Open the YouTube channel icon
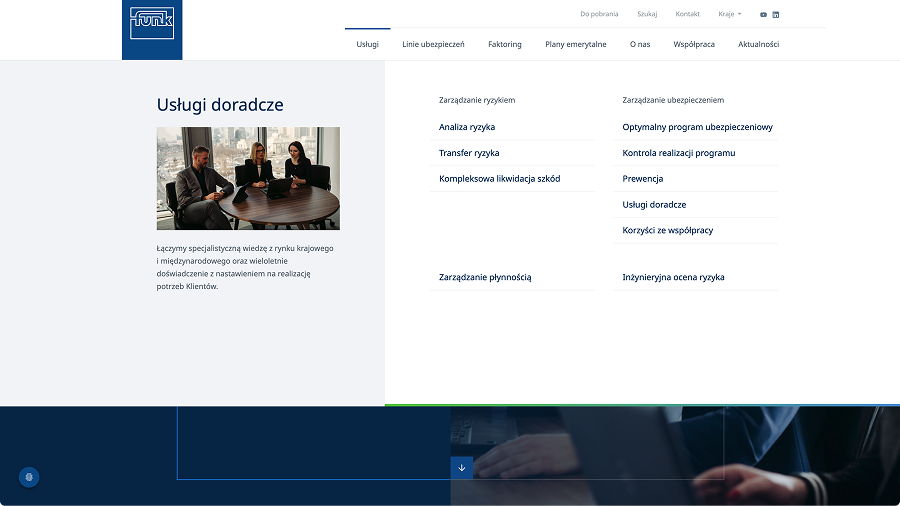Image resolution: width=900 pixels, height=506 pixels. coord(763,14)
